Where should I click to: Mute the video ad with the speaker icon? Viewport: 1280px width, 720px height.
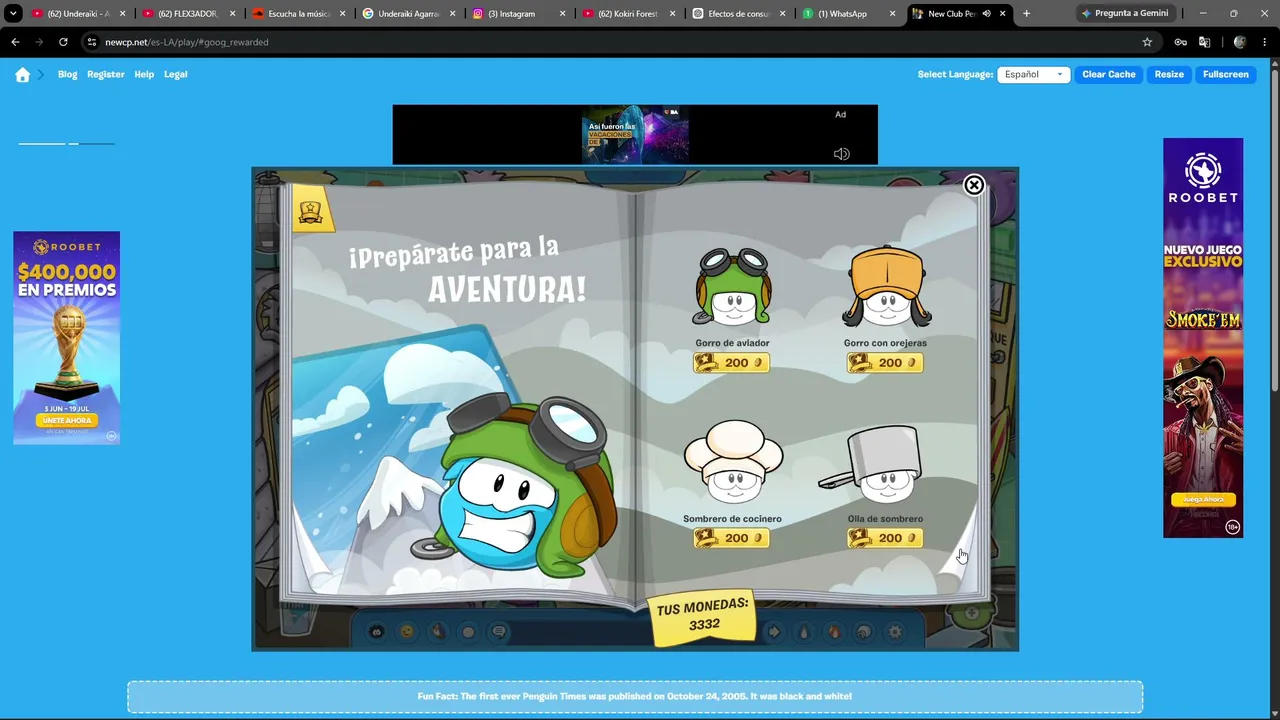coord(841,154)
